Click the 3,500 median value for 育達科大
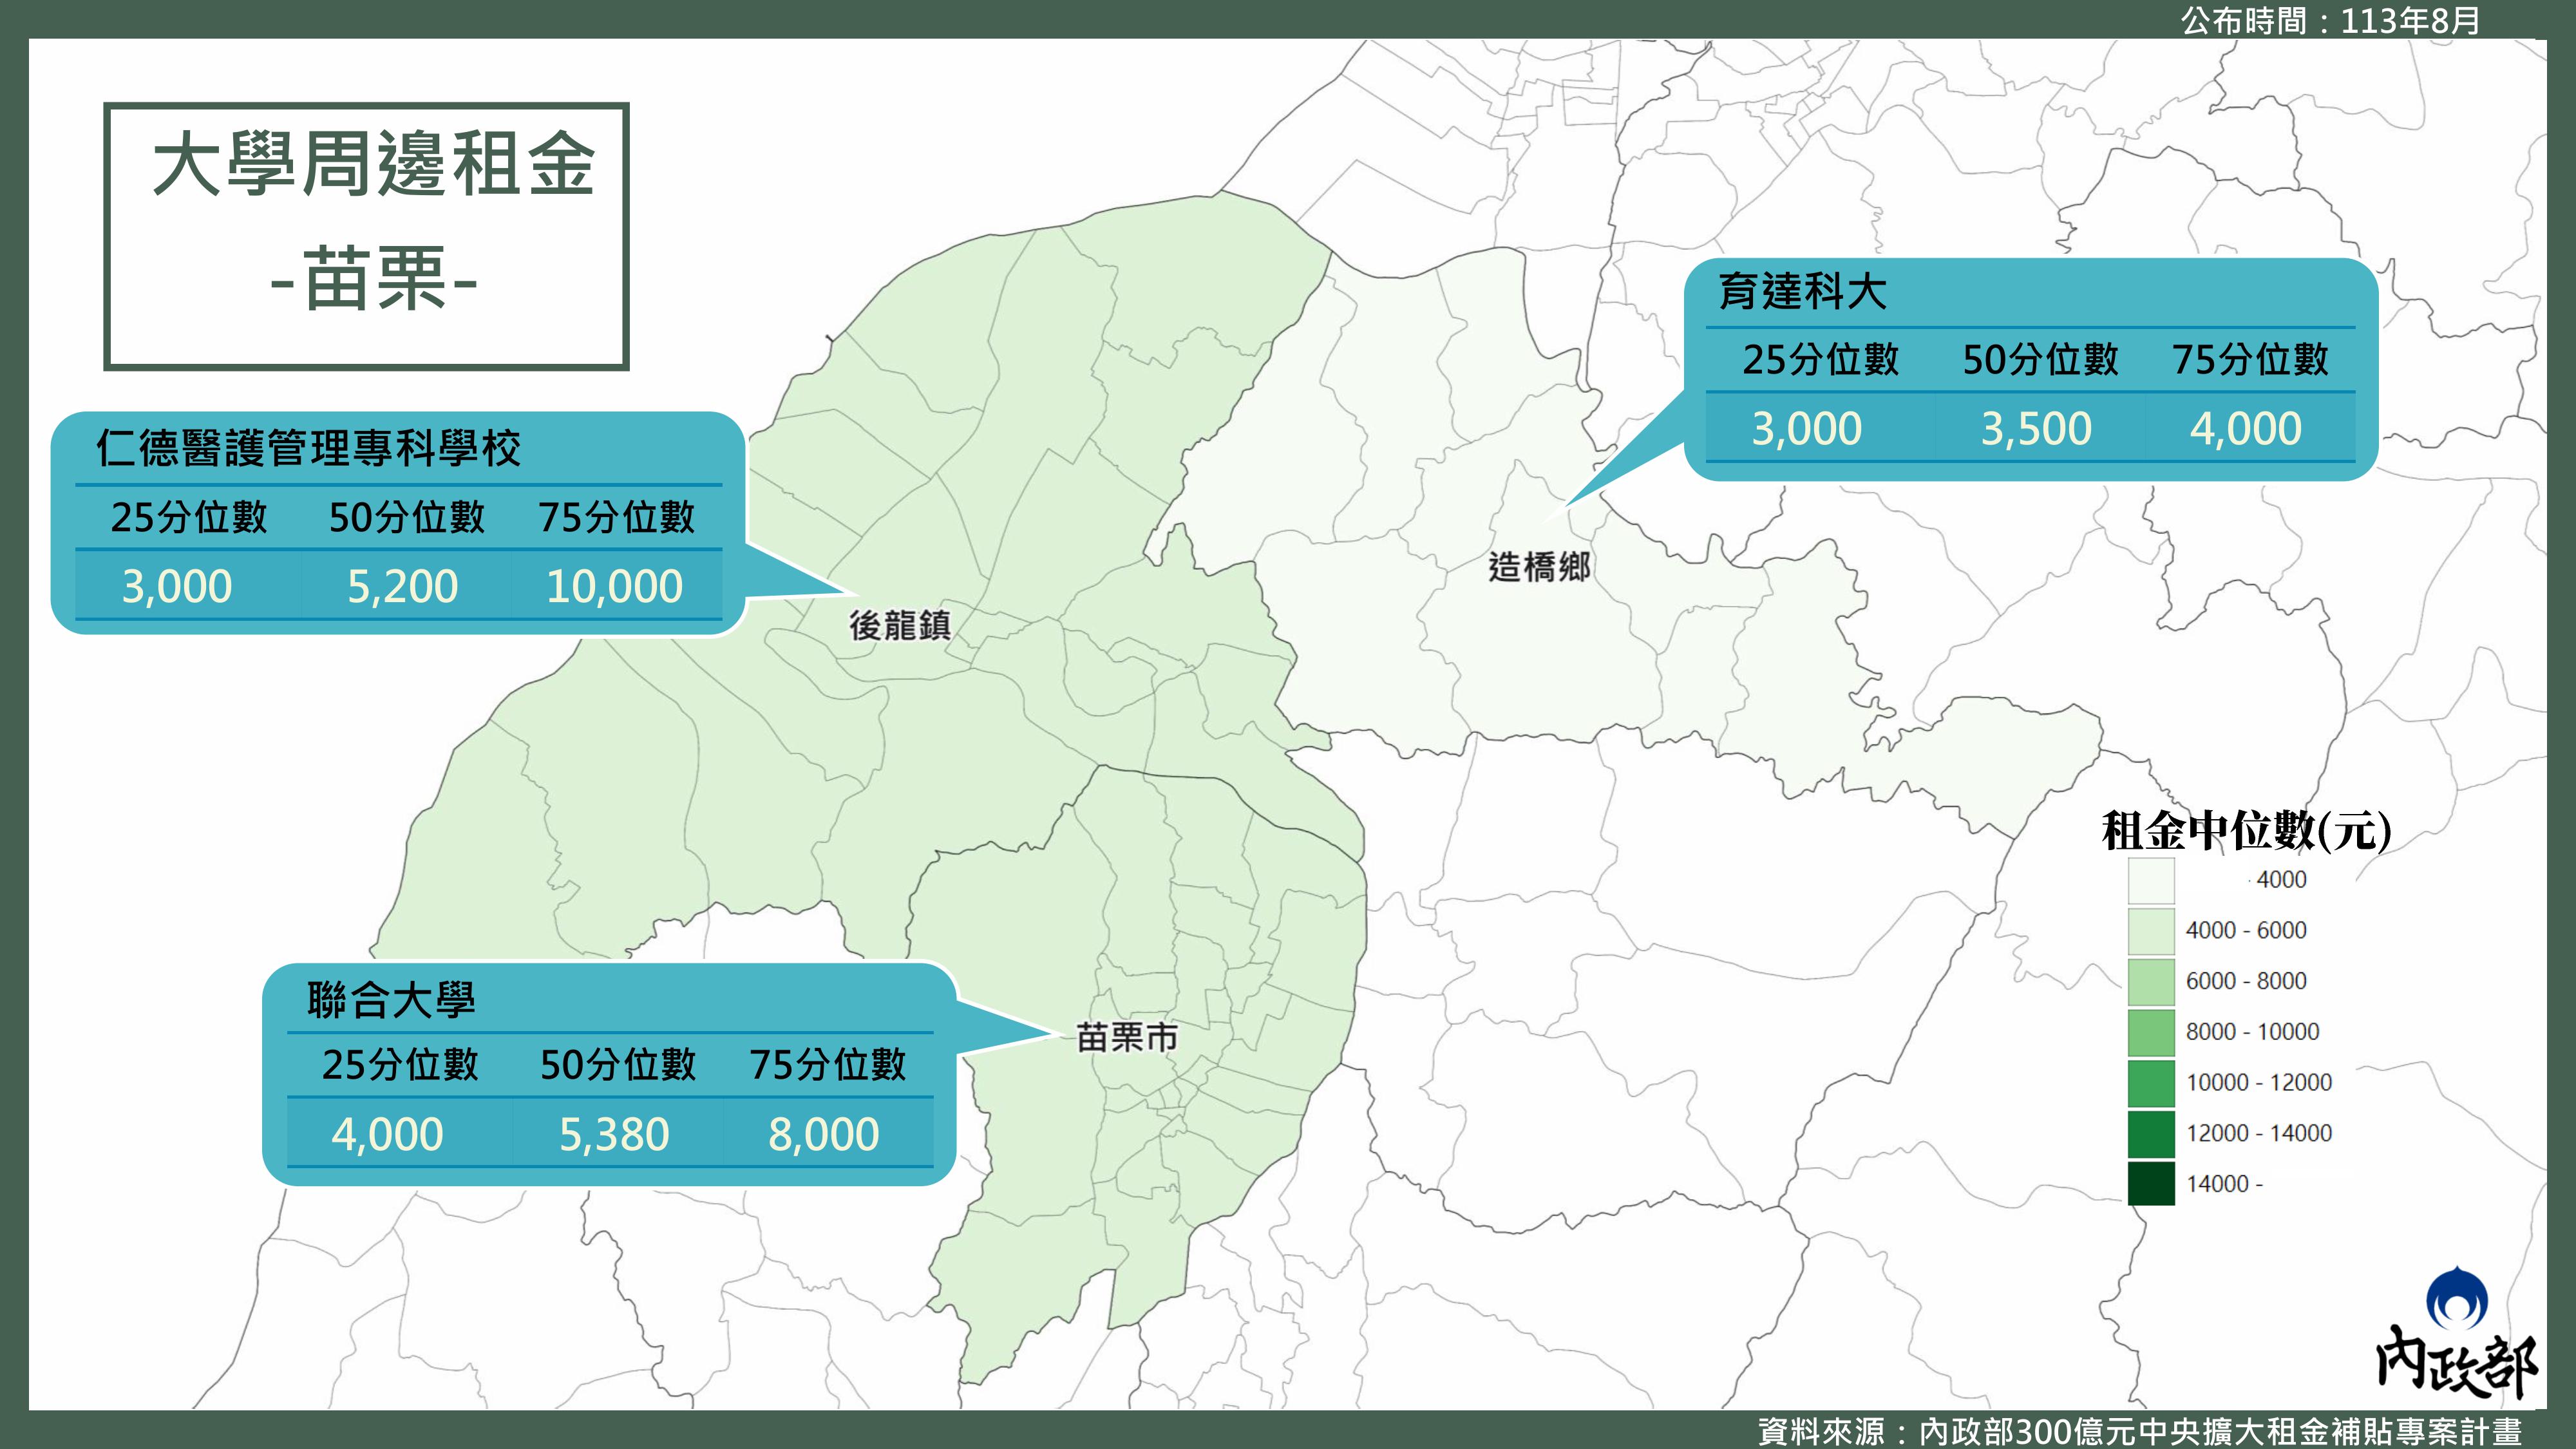 click(x=2036, y=429)
